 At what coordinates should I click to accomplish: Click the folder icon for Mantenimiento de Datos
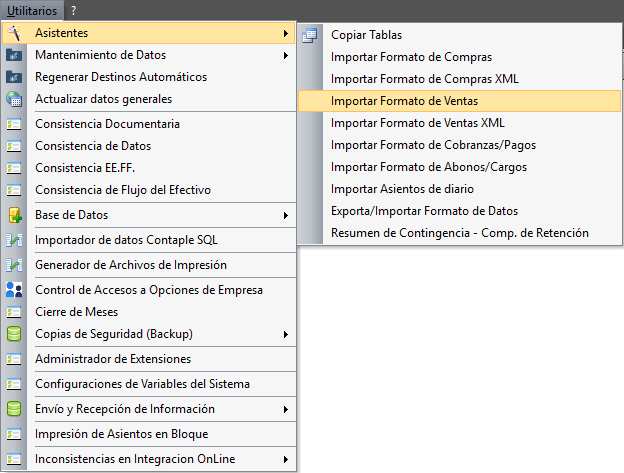(x=14, y=55)
